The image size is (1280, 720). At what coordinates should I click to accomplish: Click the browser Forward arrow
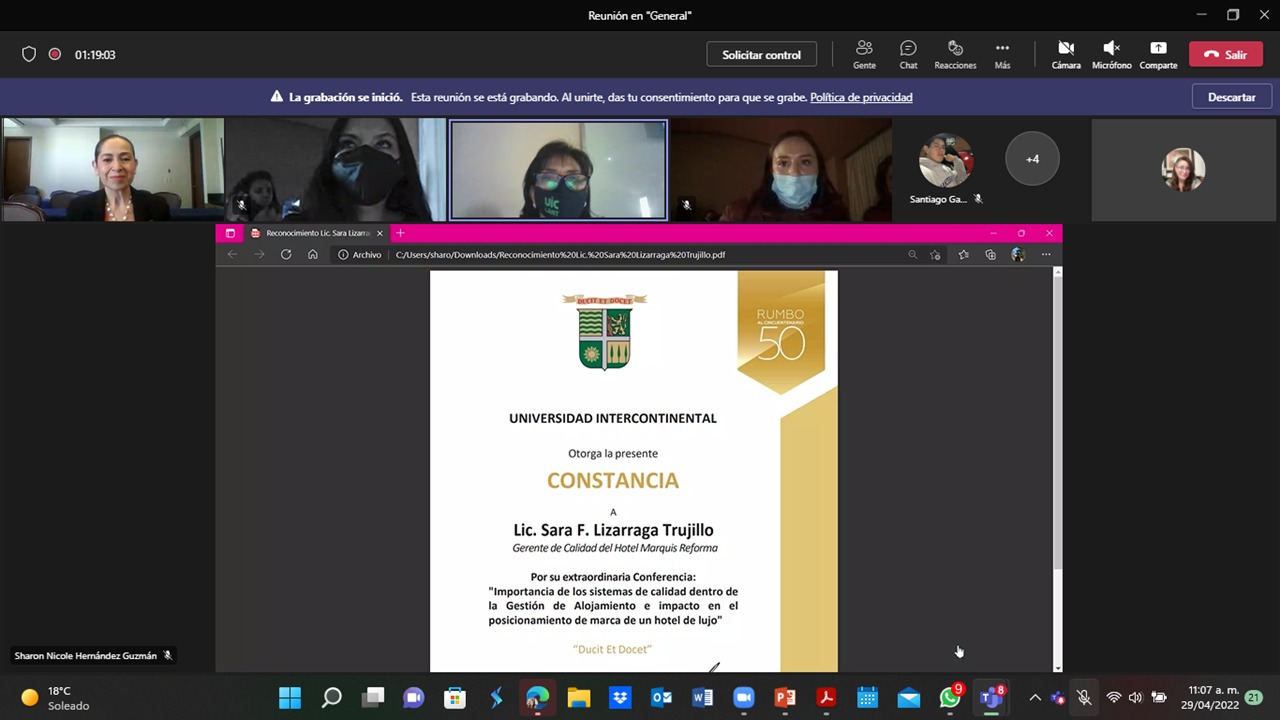pyautogui.click(x=259, y=255)
